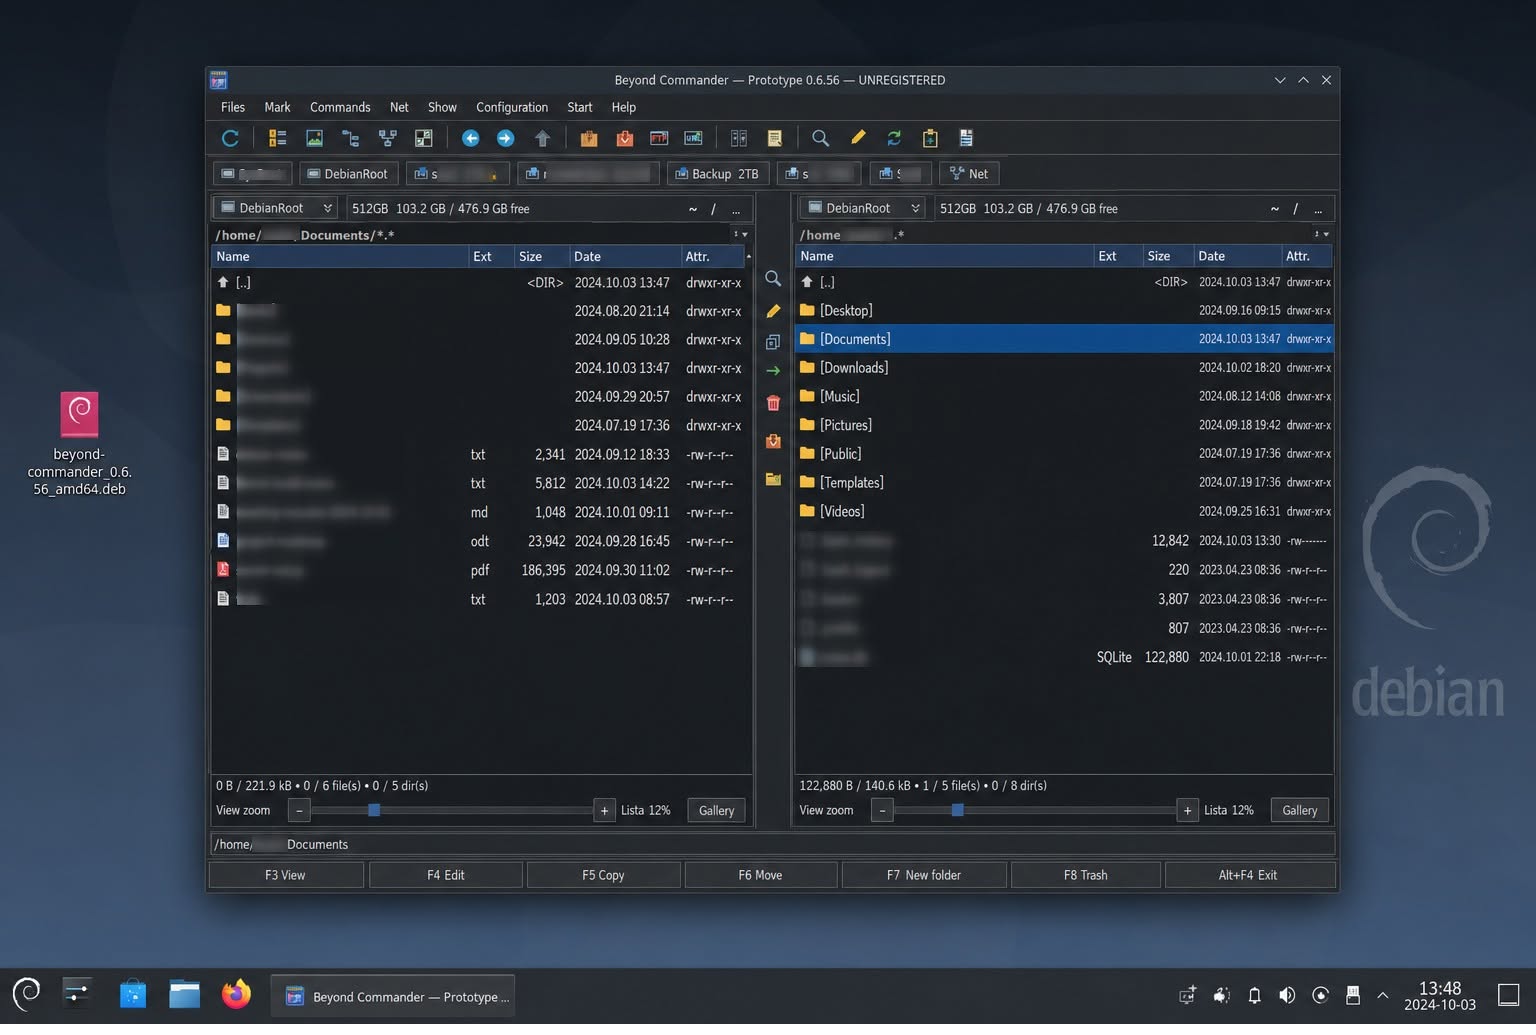The height and width of the screenshot is (1035, 1536).
Task: Click the magnifier search icon in toolbar
Action: pyautogui.click(x=820, y=138)
